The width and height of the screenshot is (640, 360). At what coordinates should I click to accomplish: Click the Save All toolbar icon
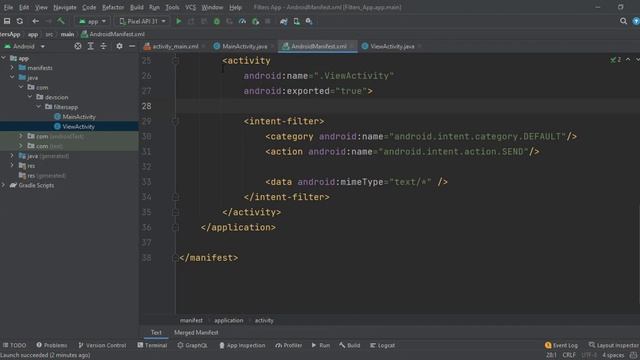7,21
